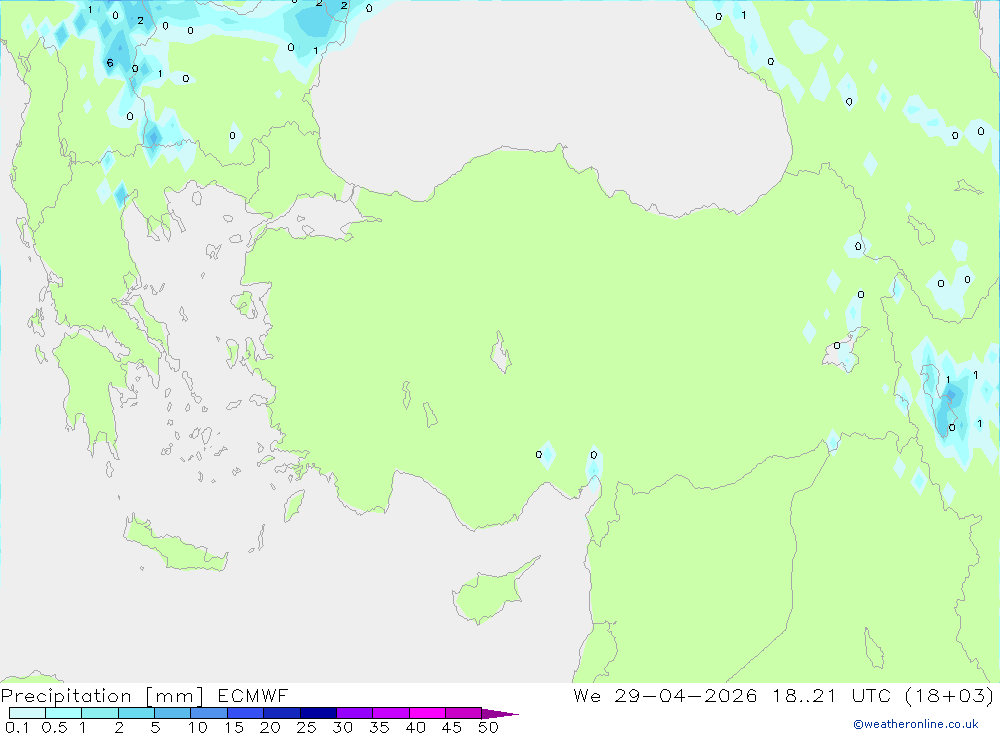Click the 10–15 mm legend color swatch

(x=209, y=713)
